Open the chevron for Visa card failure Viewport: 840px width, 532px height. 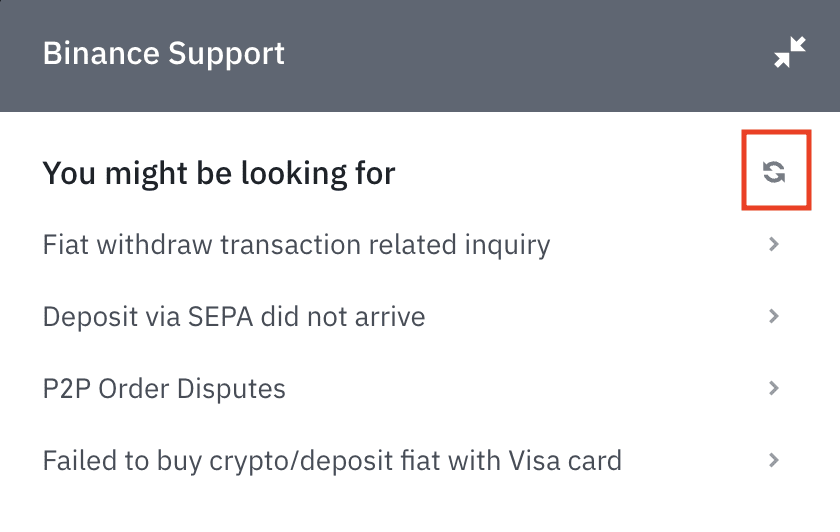tap(774, 460)
